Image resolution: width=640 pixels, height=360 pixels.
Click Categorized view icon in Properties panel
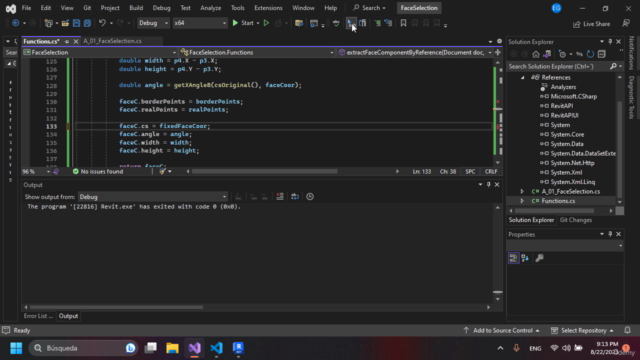513,258
